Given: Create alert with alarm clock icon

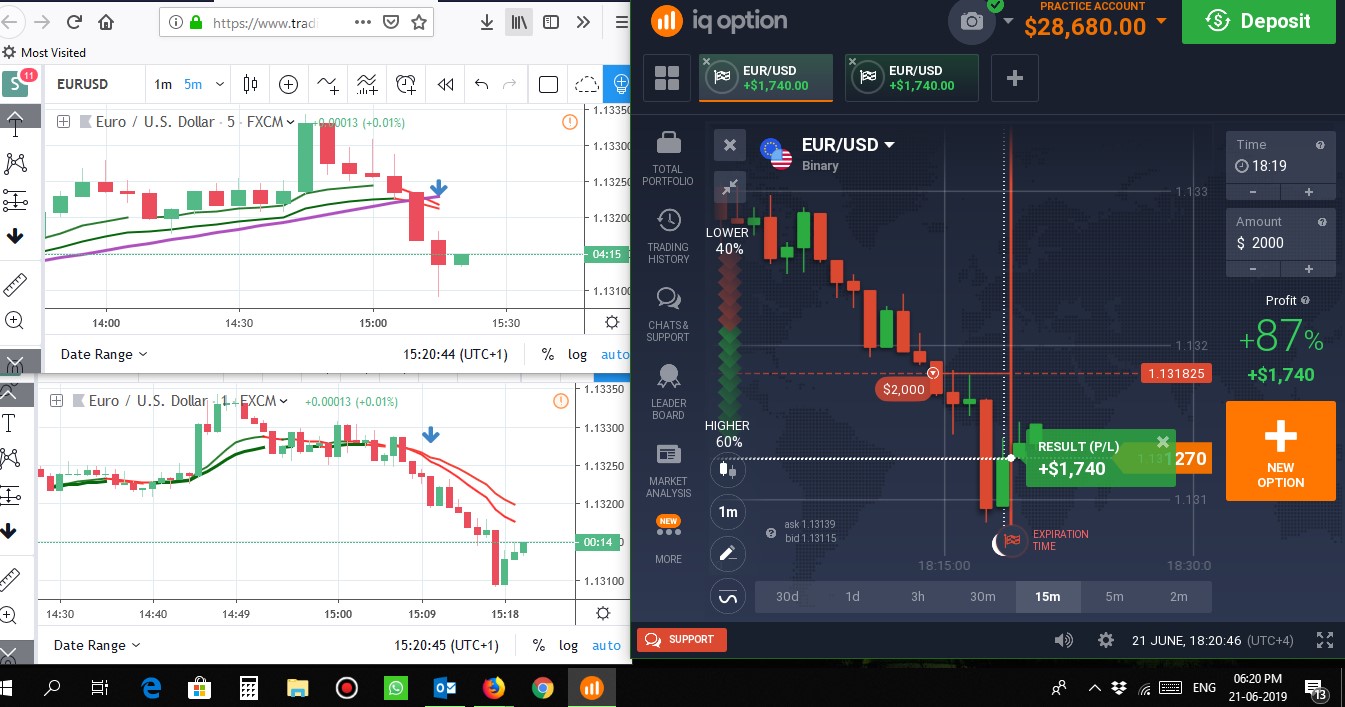Looking at the screenshot, I should click(405, 85).
